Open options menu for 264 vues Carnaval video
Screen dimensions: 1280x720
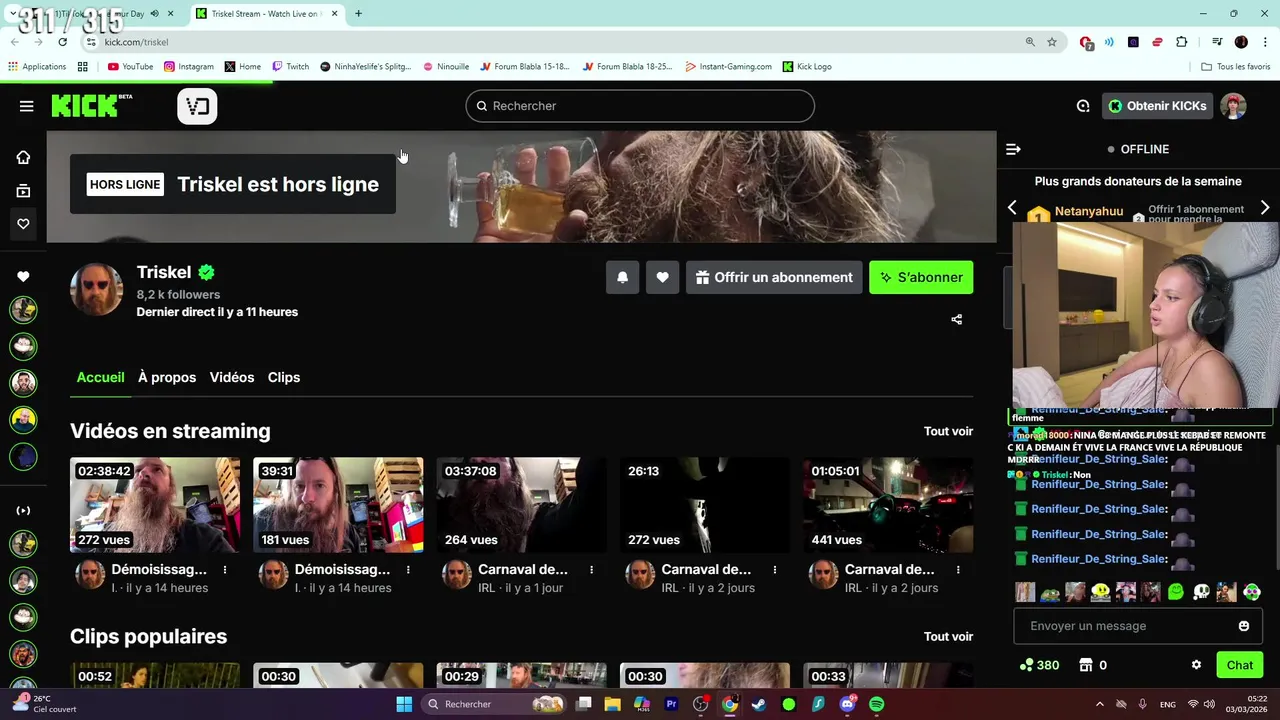coord(591,570)
